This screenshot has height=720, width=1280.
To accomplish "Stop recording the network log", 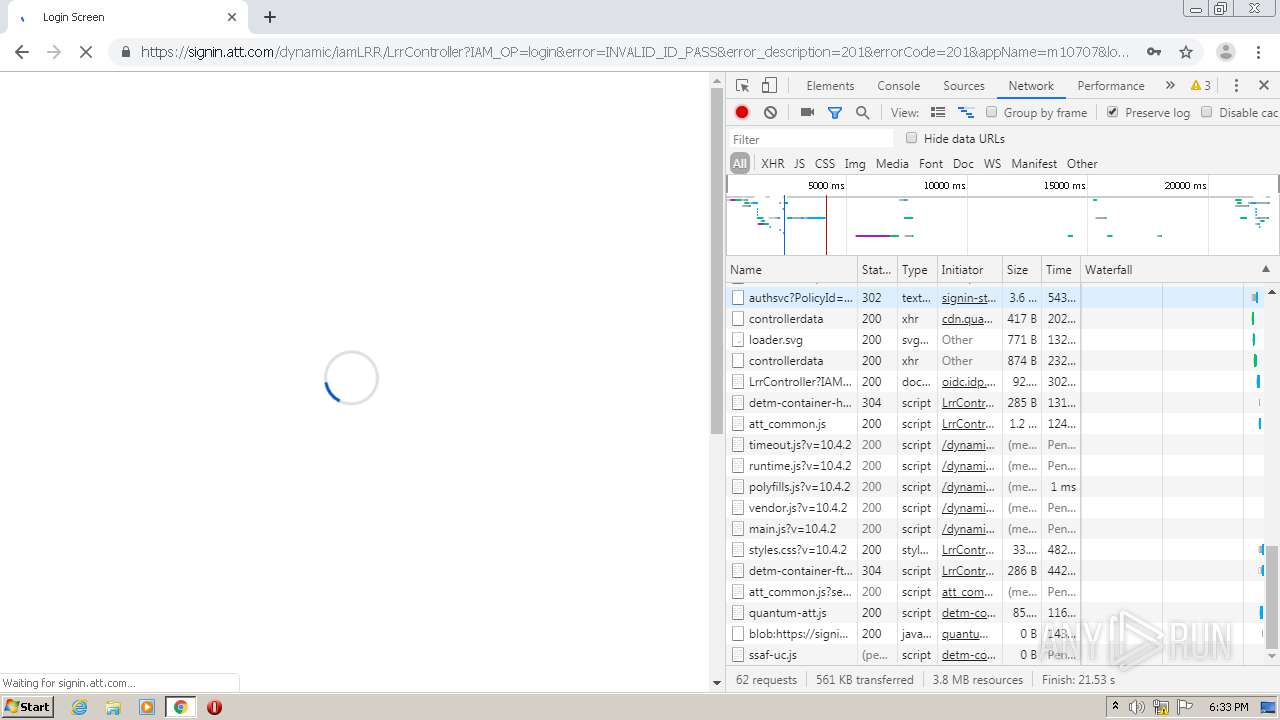I will [x=742, y=112].
